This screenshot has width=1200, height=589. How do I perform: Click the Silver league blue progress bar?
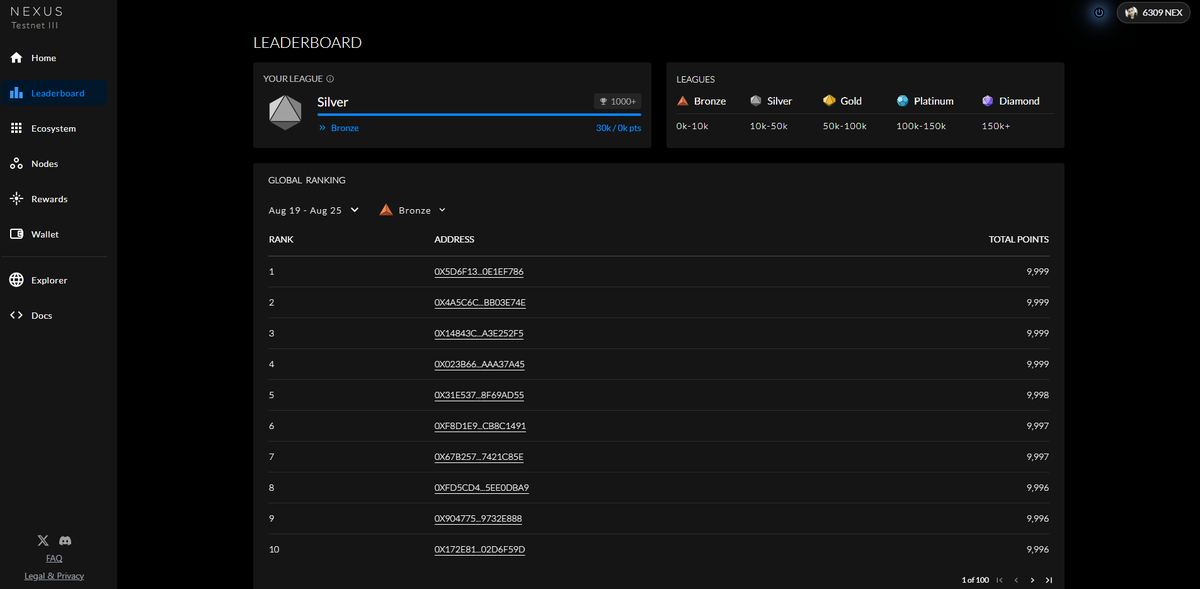click(x=479, y=115)
